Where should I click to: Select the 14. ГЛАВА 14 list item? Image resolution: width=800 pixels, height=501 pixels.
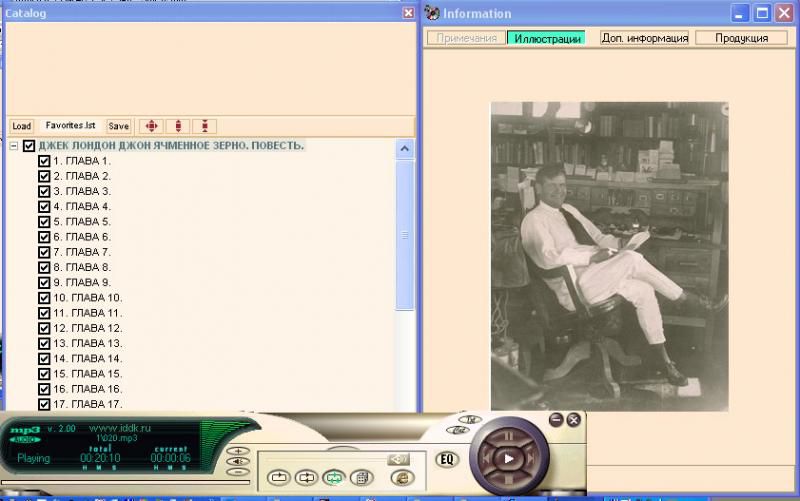[88, 358]
